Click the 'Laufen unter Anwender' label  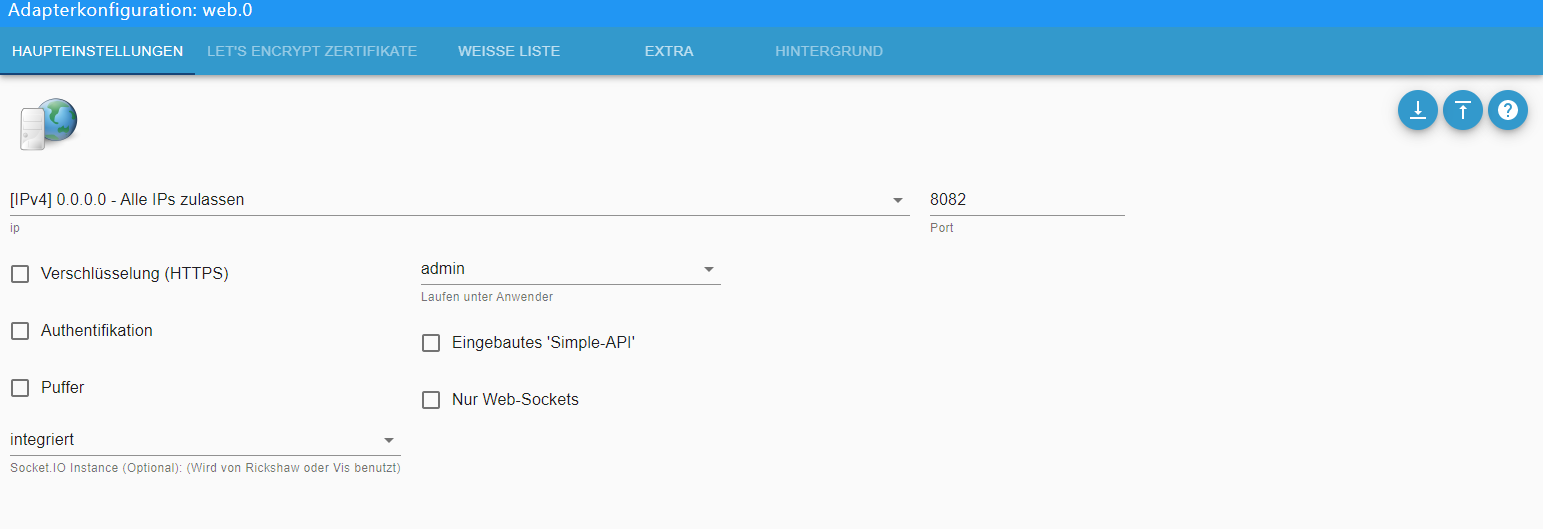pyautogui.click(x=487, y=297)
